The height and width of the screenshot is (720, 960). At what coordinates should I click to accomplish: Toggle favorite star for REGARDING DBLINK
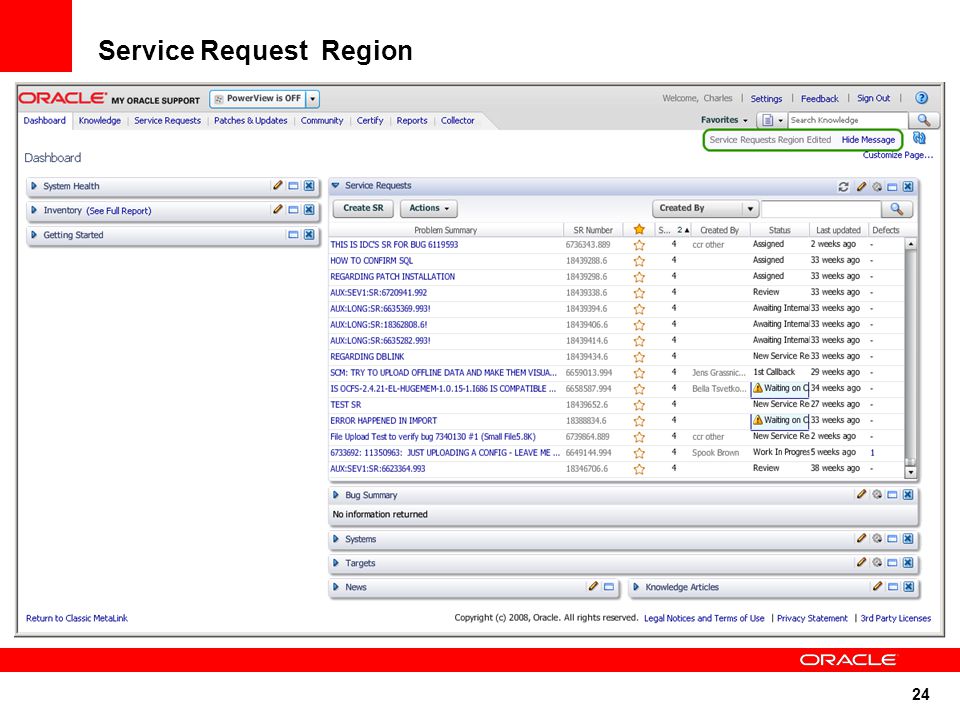639,357
